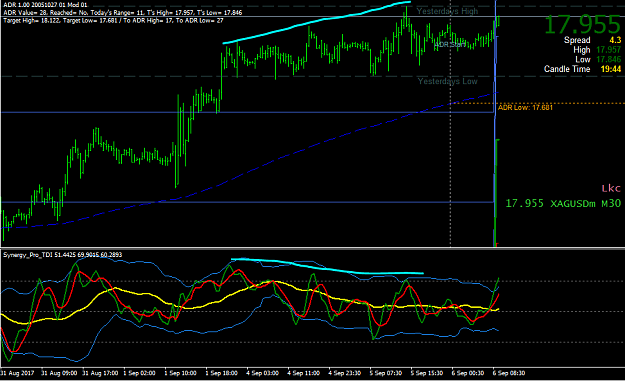This screenshot has height=381, width=625.
Task: Click the High value 17.957
Action: pos(609,50)
